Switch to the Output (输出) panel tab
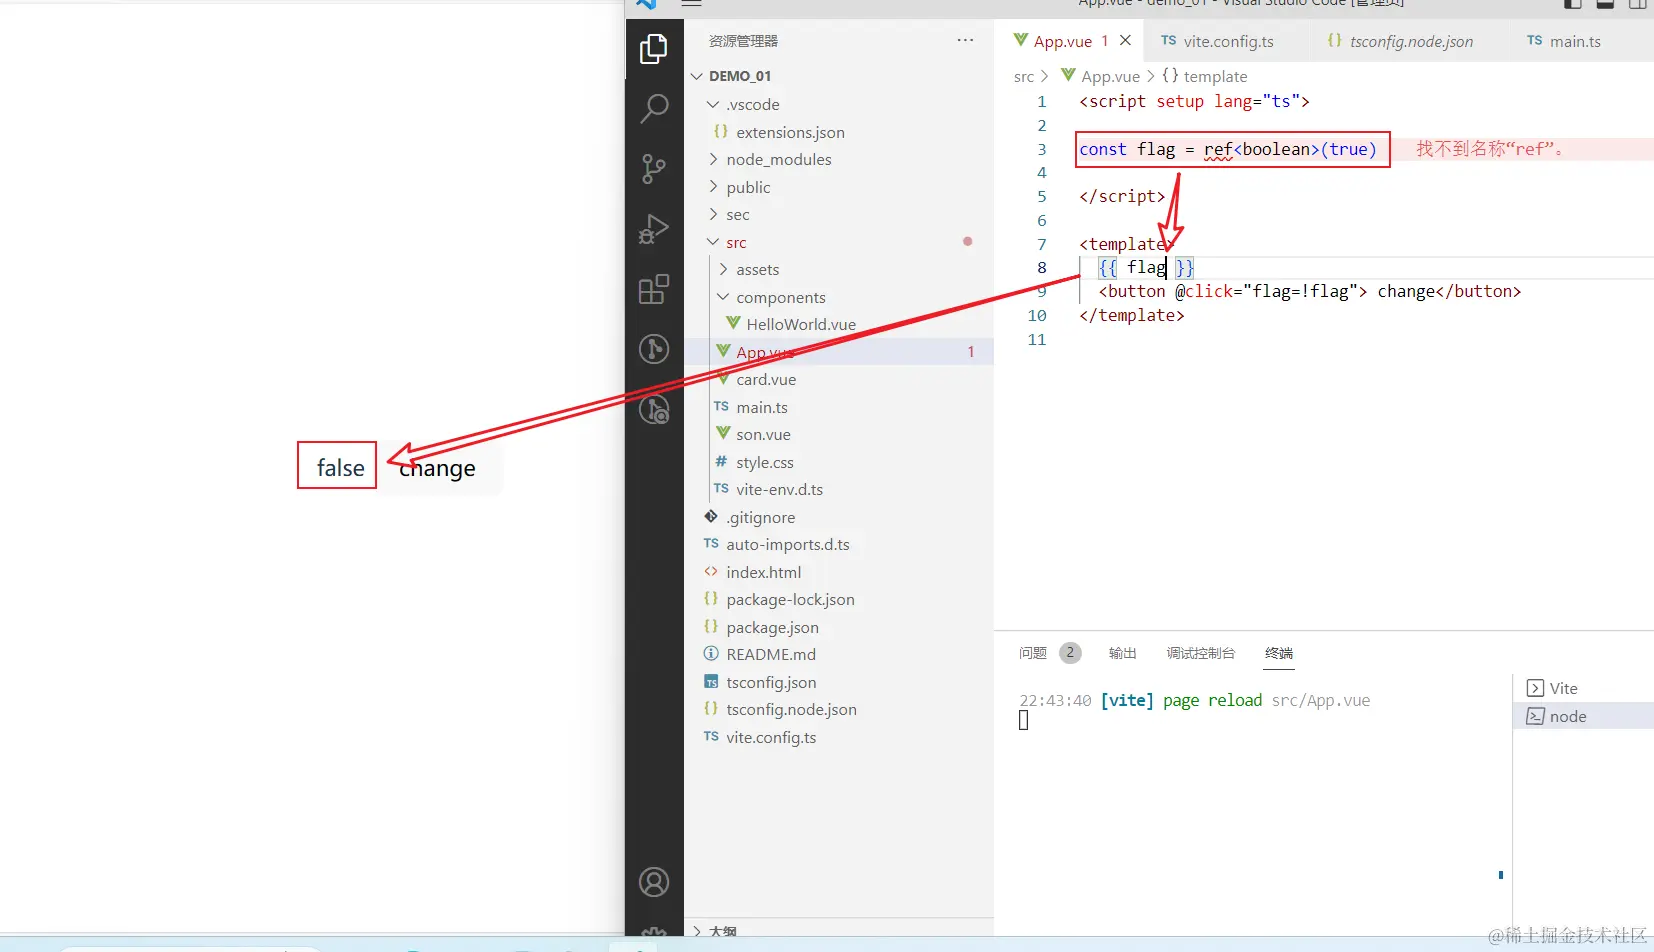 click(1123, 653)
